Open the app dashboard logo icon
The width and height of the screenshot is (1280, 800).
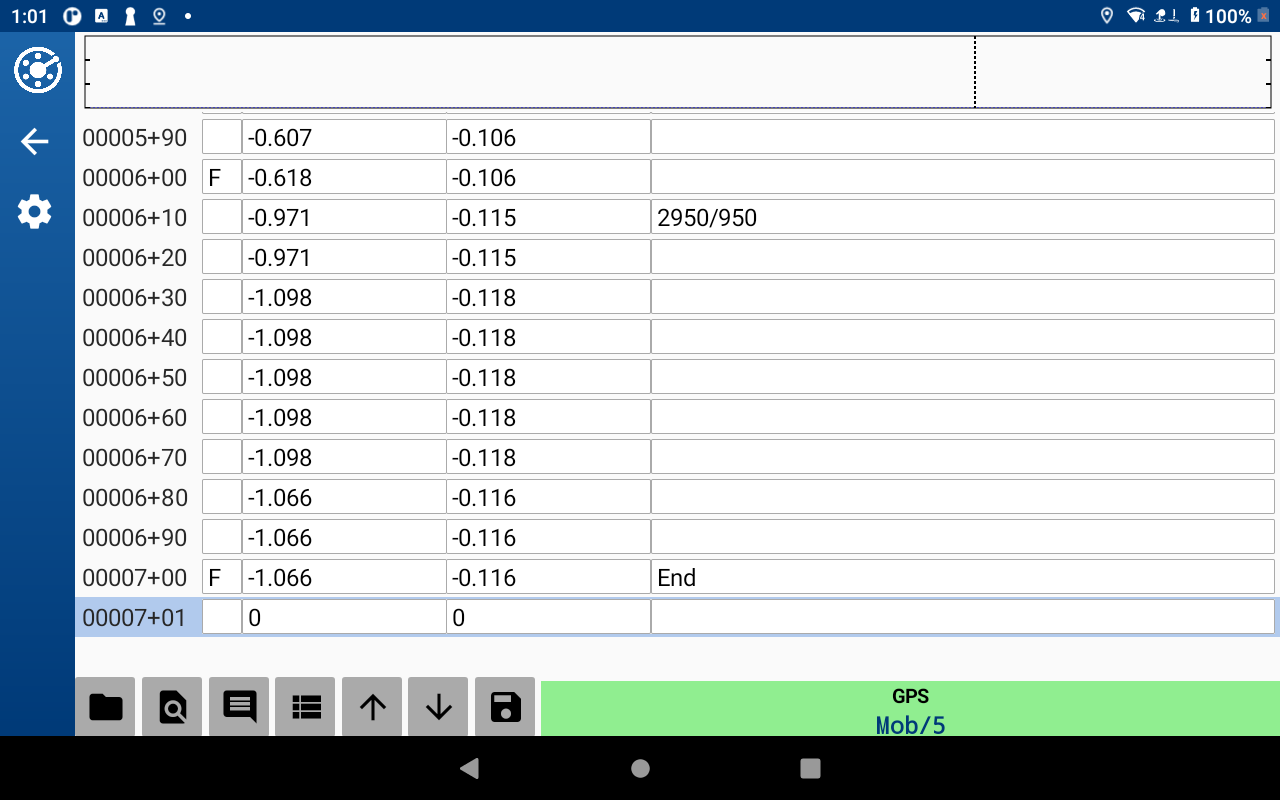(37, 70)
